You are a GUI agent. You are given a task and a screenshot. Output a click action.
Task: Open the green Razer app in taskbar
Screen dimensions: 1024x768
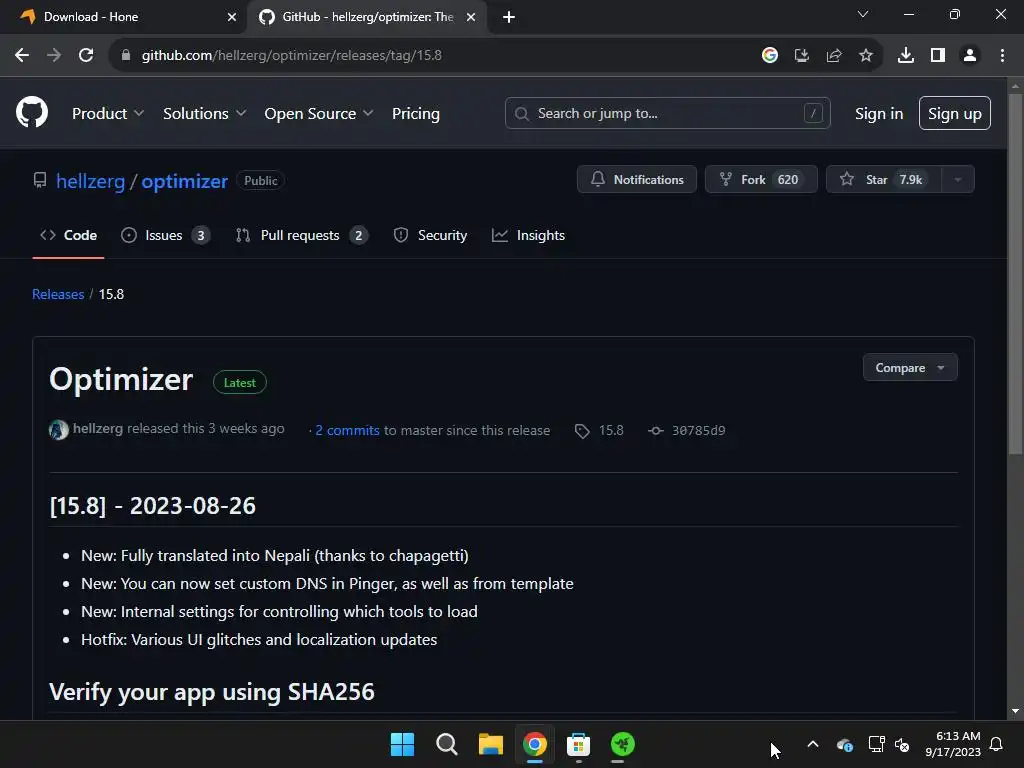click(623, 744)
